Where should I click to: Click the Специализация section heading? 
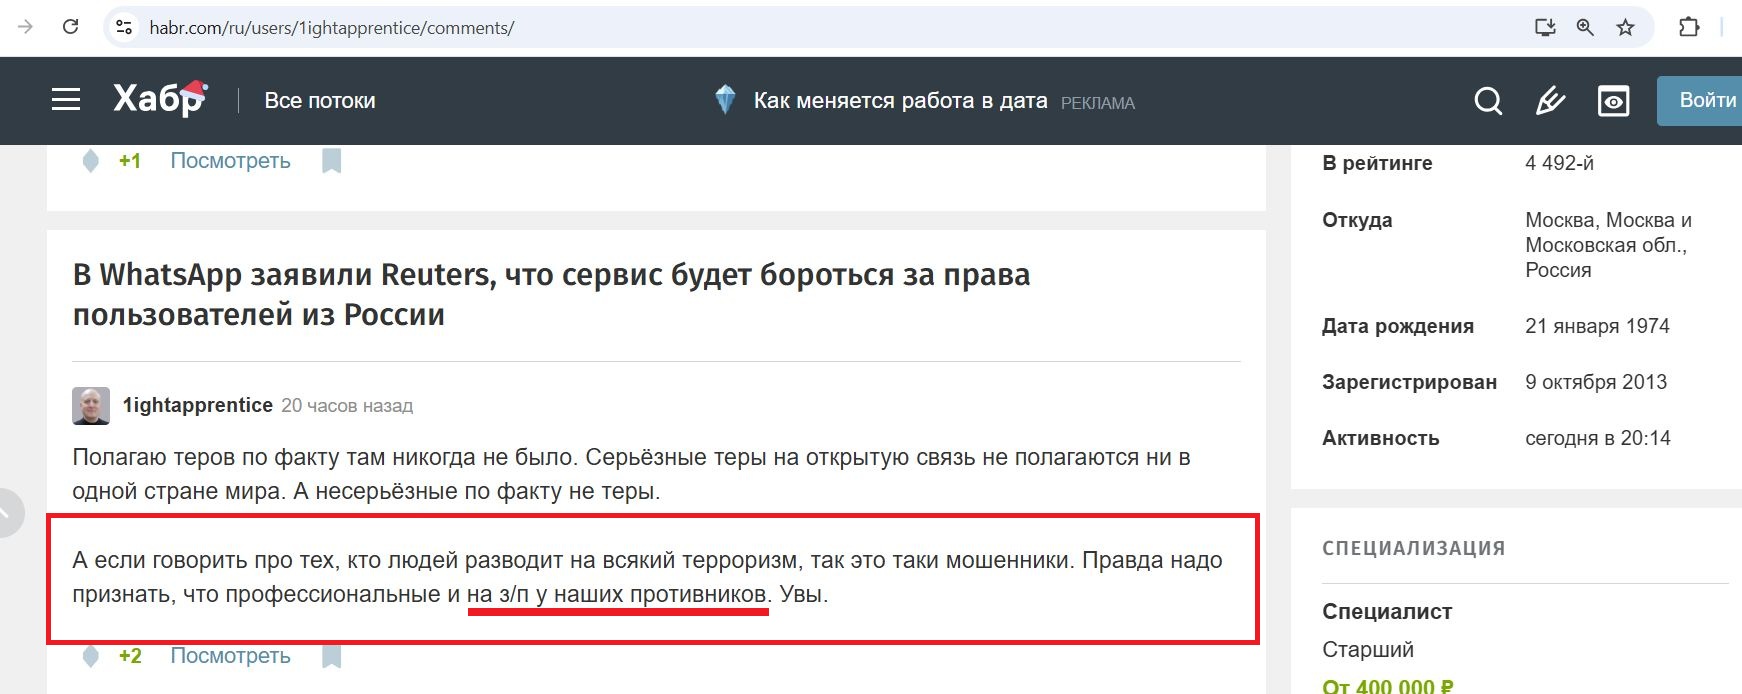(1413, 548)
